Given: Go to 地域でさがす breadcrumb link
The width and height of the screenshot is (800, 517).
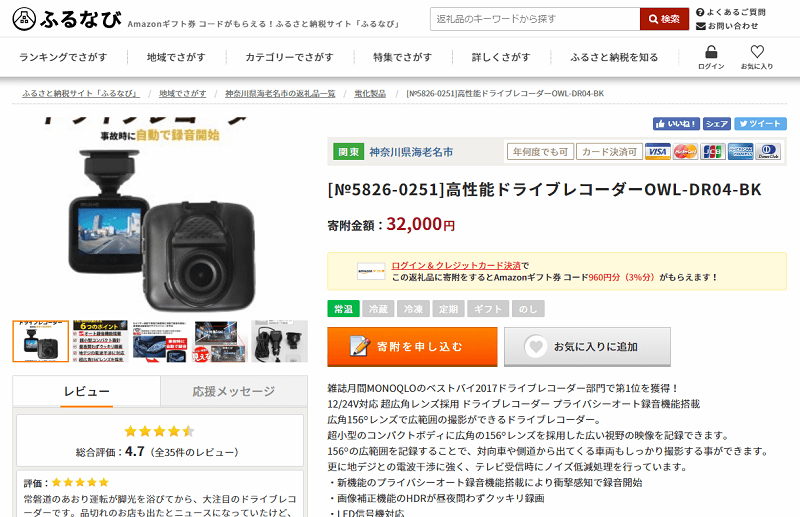Looking at the screenshot, I should coord(183,93).
